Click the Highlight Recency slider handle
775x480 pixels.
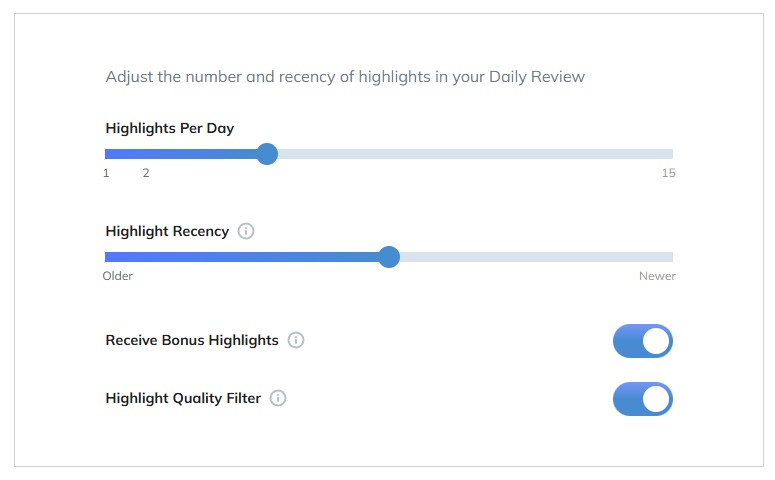(x=389, y=257)
